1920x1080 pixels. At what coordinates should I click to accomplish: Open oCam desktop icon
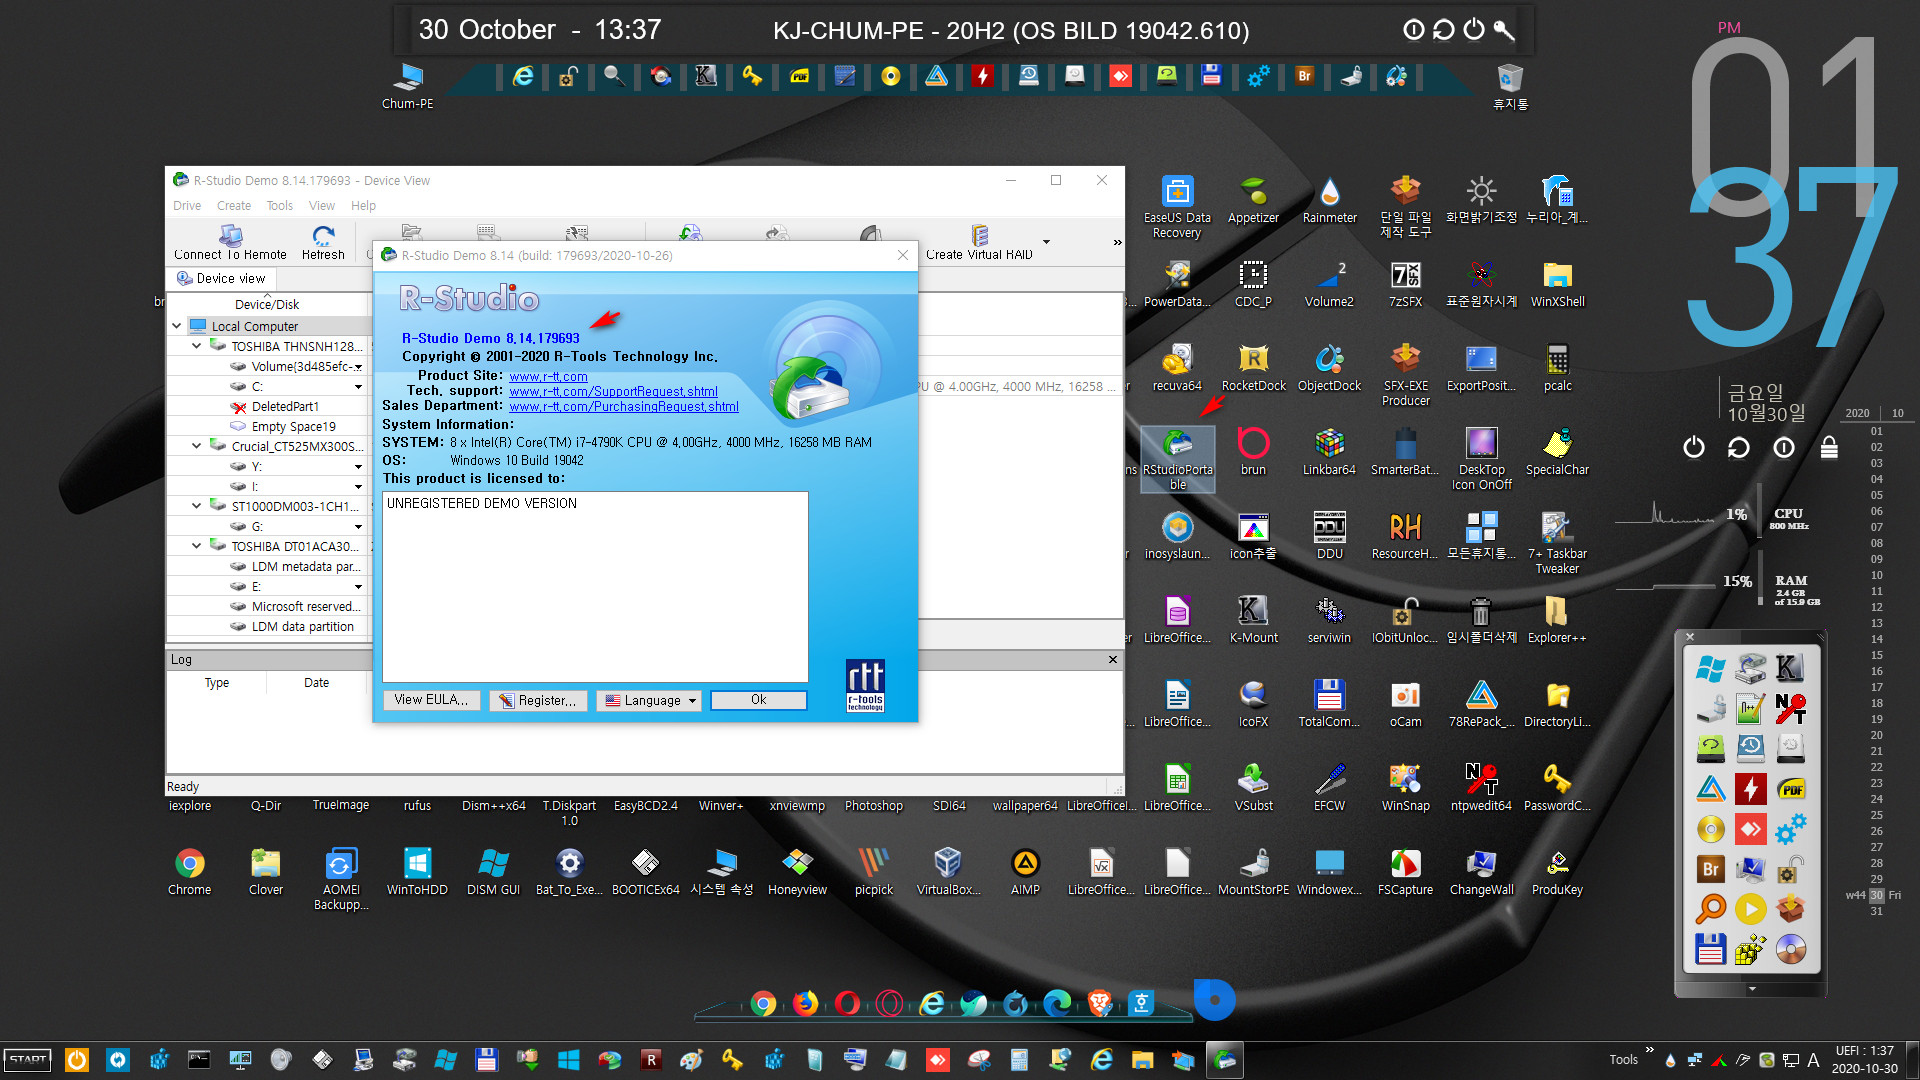1405,704
